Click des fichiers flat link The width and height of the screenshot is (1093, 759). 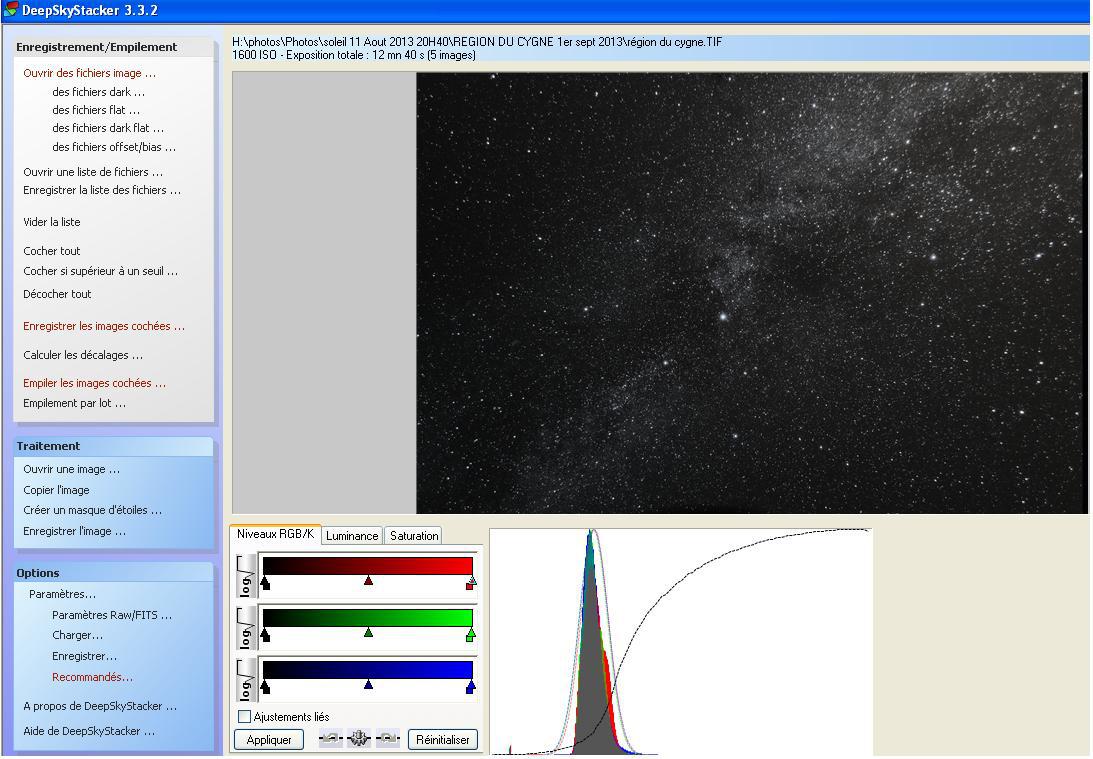pos(95,110)
